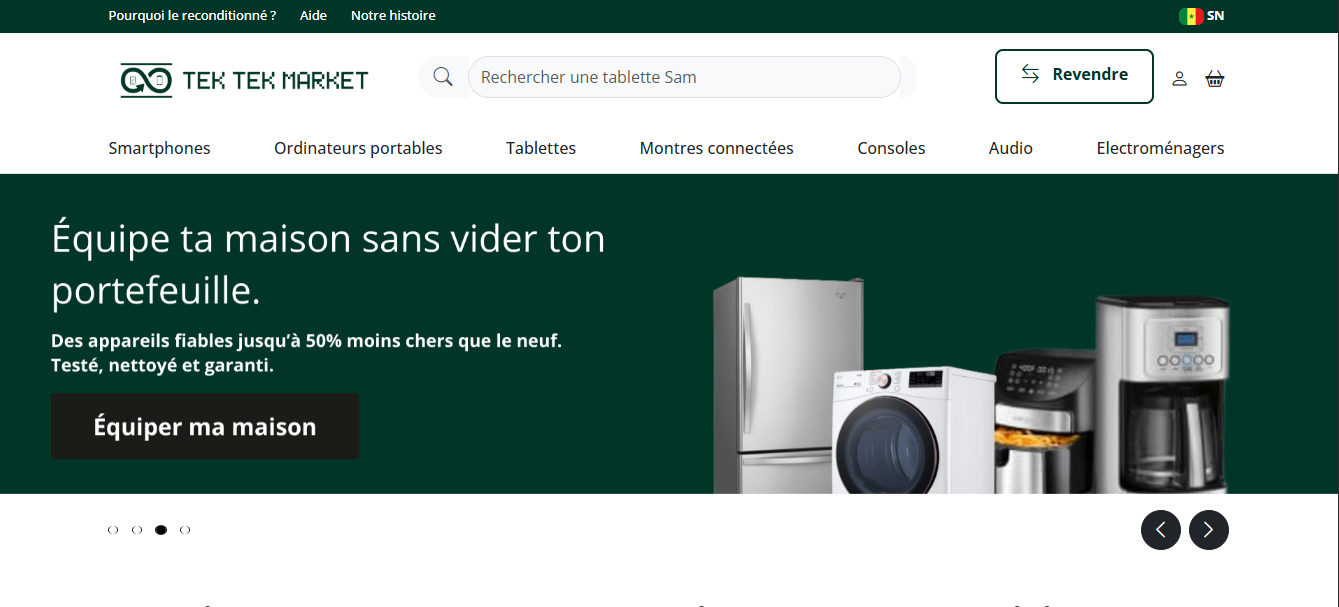Click the search magnifier icon
The image size is (1339, 607).
pyautogui.click(x=443, y=77)
